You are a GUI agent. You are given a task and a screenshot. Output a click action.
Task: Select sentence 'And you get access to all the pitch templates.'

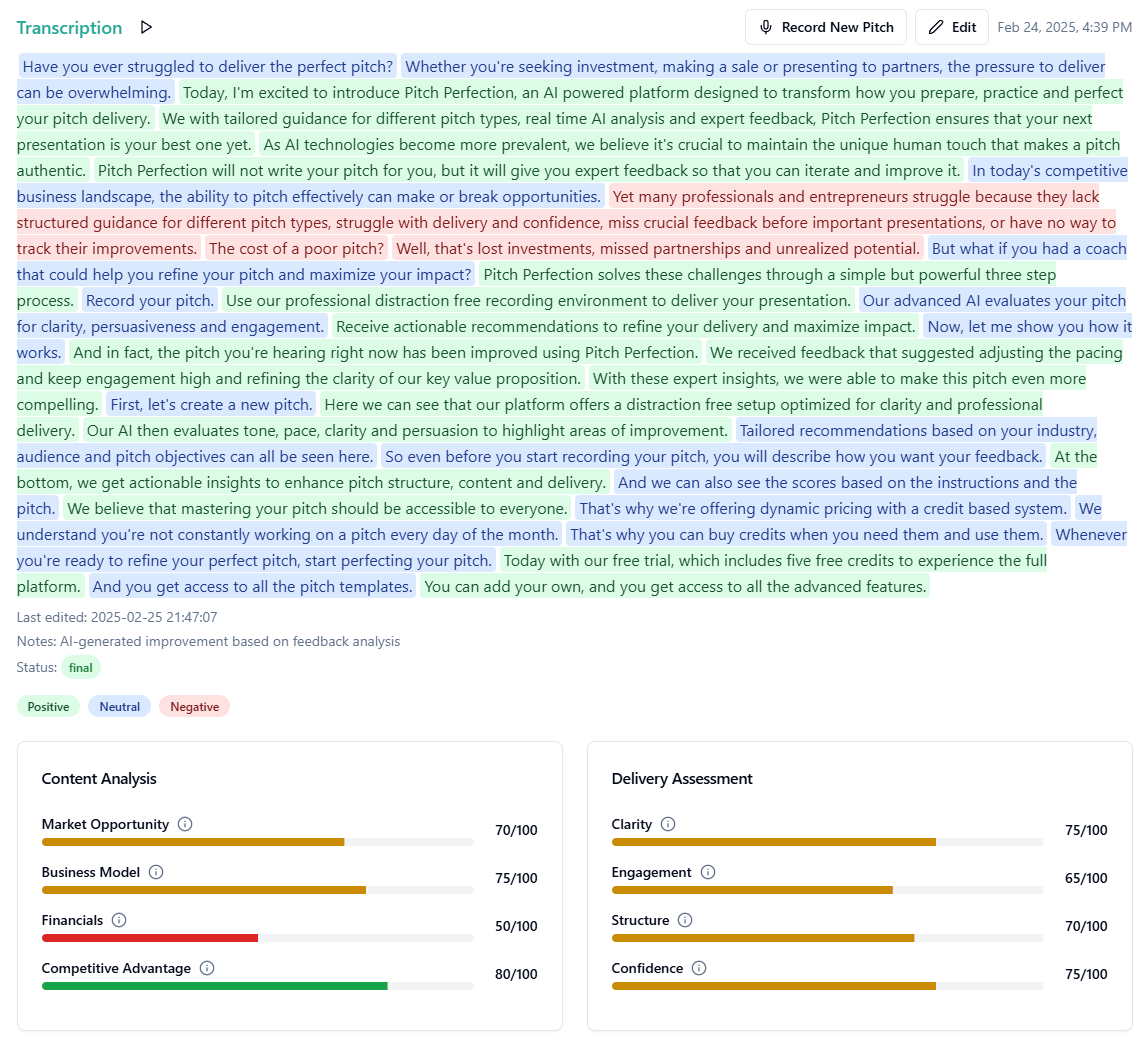pos(252,587)
